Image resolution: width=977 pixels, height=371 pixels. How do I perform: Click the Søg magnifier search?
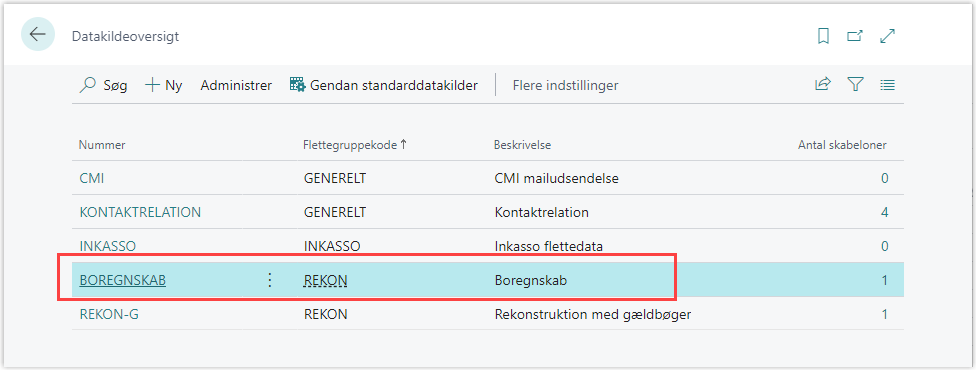[x=103, y=85]
